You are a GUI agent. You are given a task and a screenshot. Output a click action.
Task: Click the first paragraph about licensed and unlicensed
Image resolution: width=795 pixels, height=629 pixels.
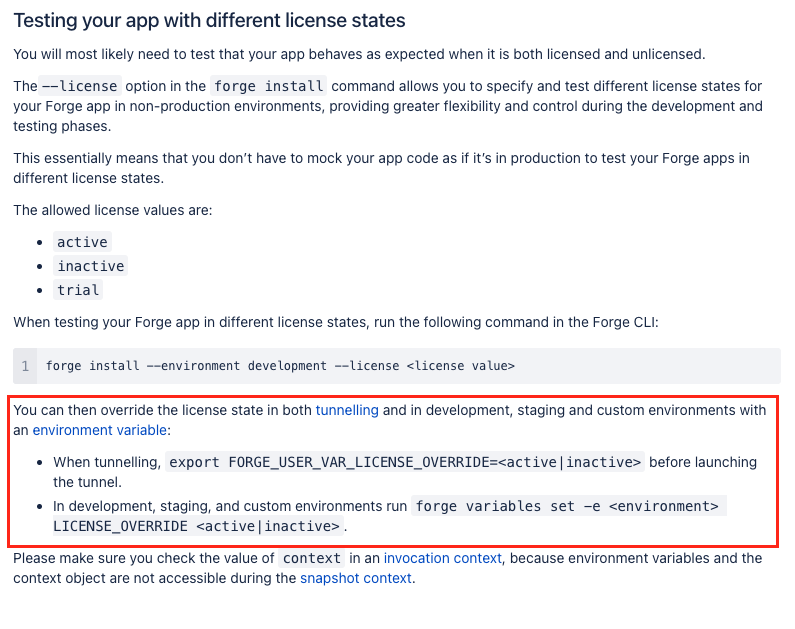pyautogui.click(x=359, y=54)
